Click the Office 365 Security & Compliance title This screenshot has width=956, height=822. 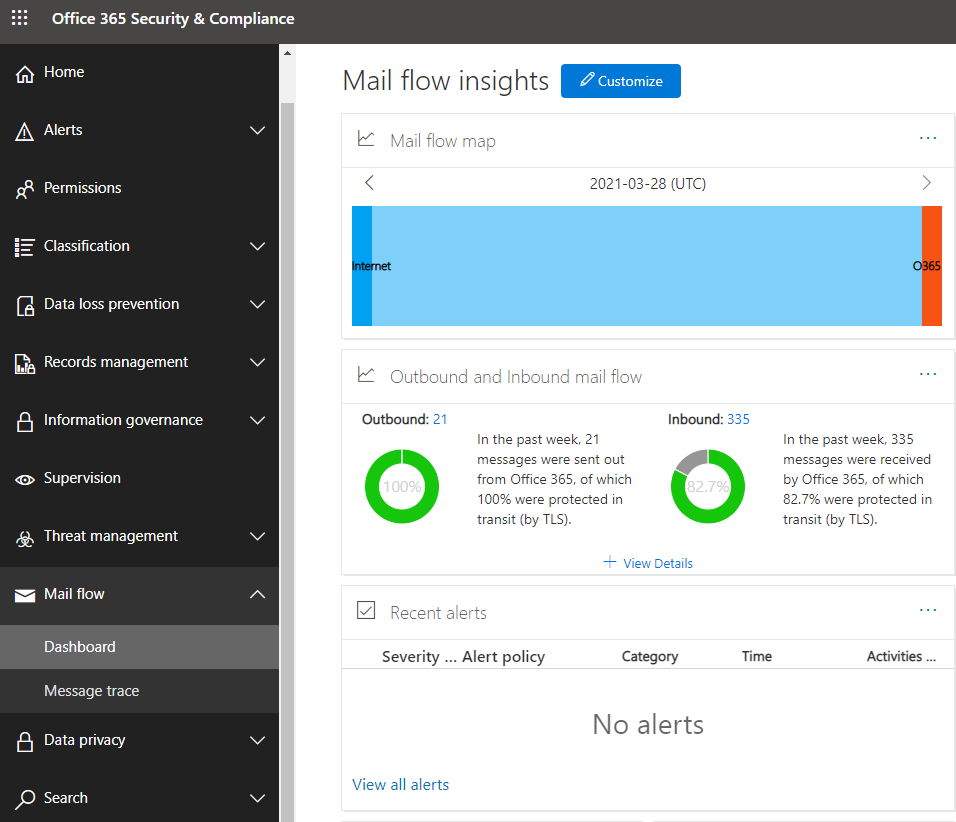(x=173, y=19)
